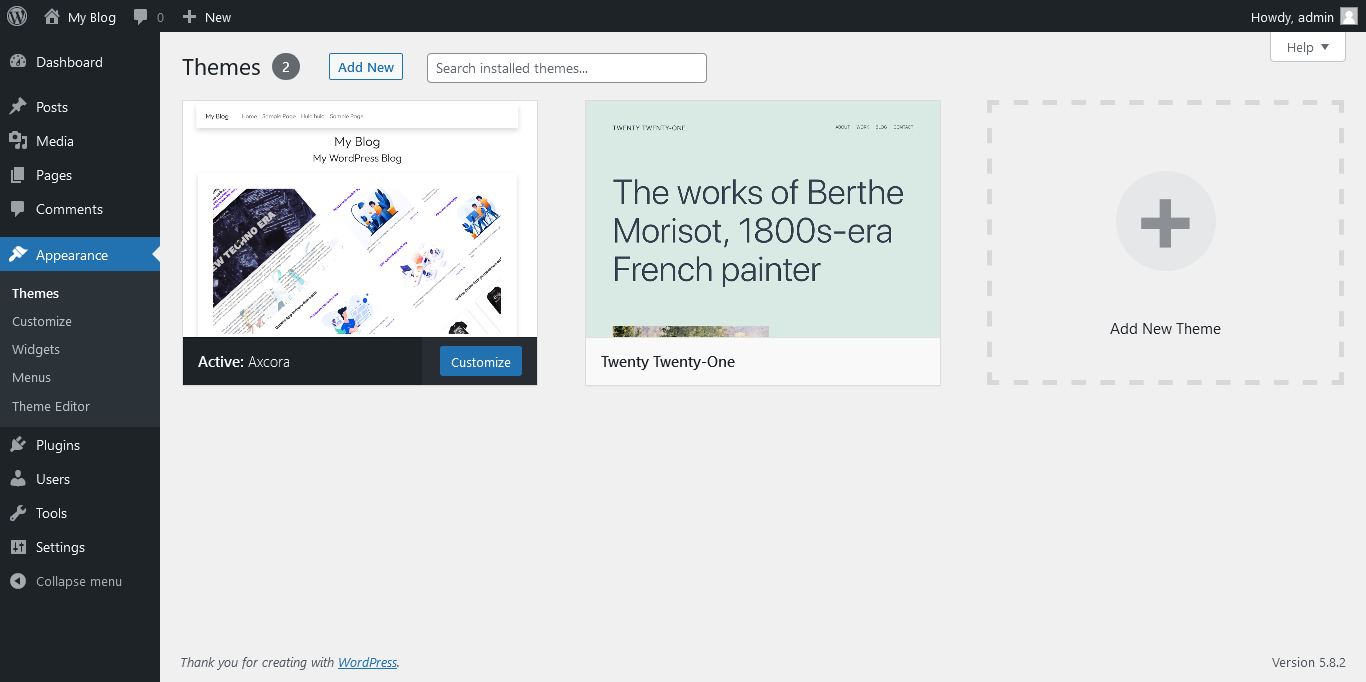Click the Plugins plug icon
This screenshot has width=1366, height=682.
click(x=18, y=445)
